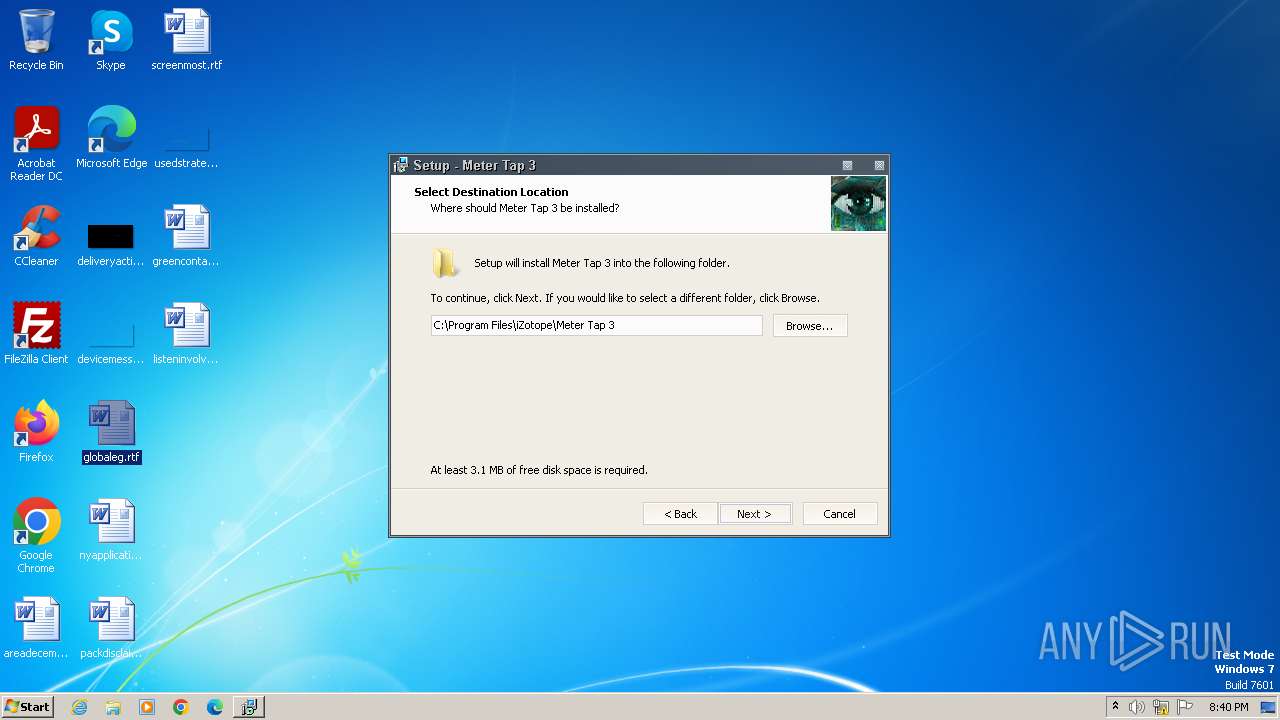This screenshot has height=720, width=1280.
Task: Select the globaleg.rtf desktop file
Action: click(x=111, y=431)
